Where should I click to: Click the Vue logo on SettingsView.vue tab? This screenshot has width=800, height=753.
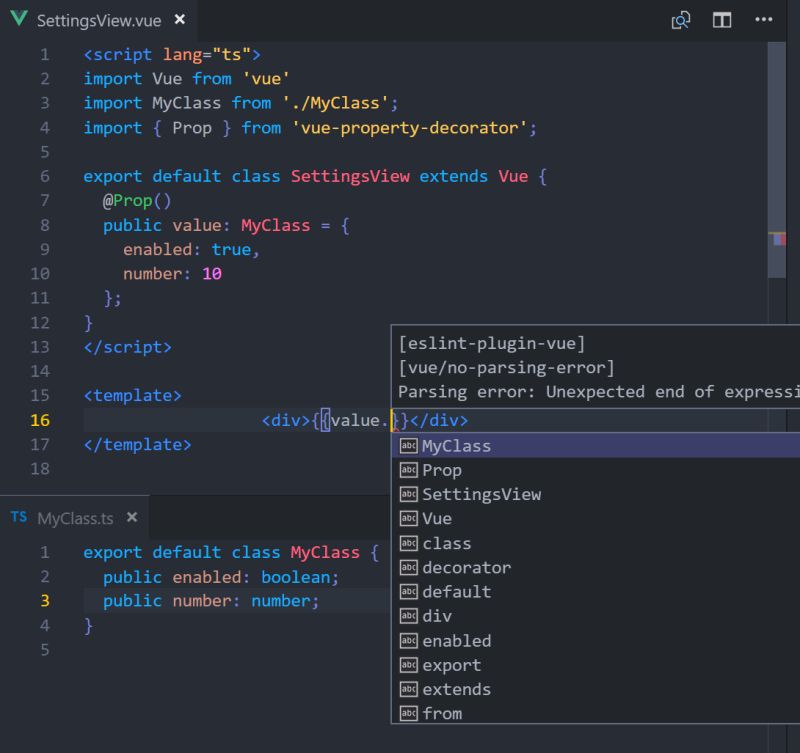[21, 17]
